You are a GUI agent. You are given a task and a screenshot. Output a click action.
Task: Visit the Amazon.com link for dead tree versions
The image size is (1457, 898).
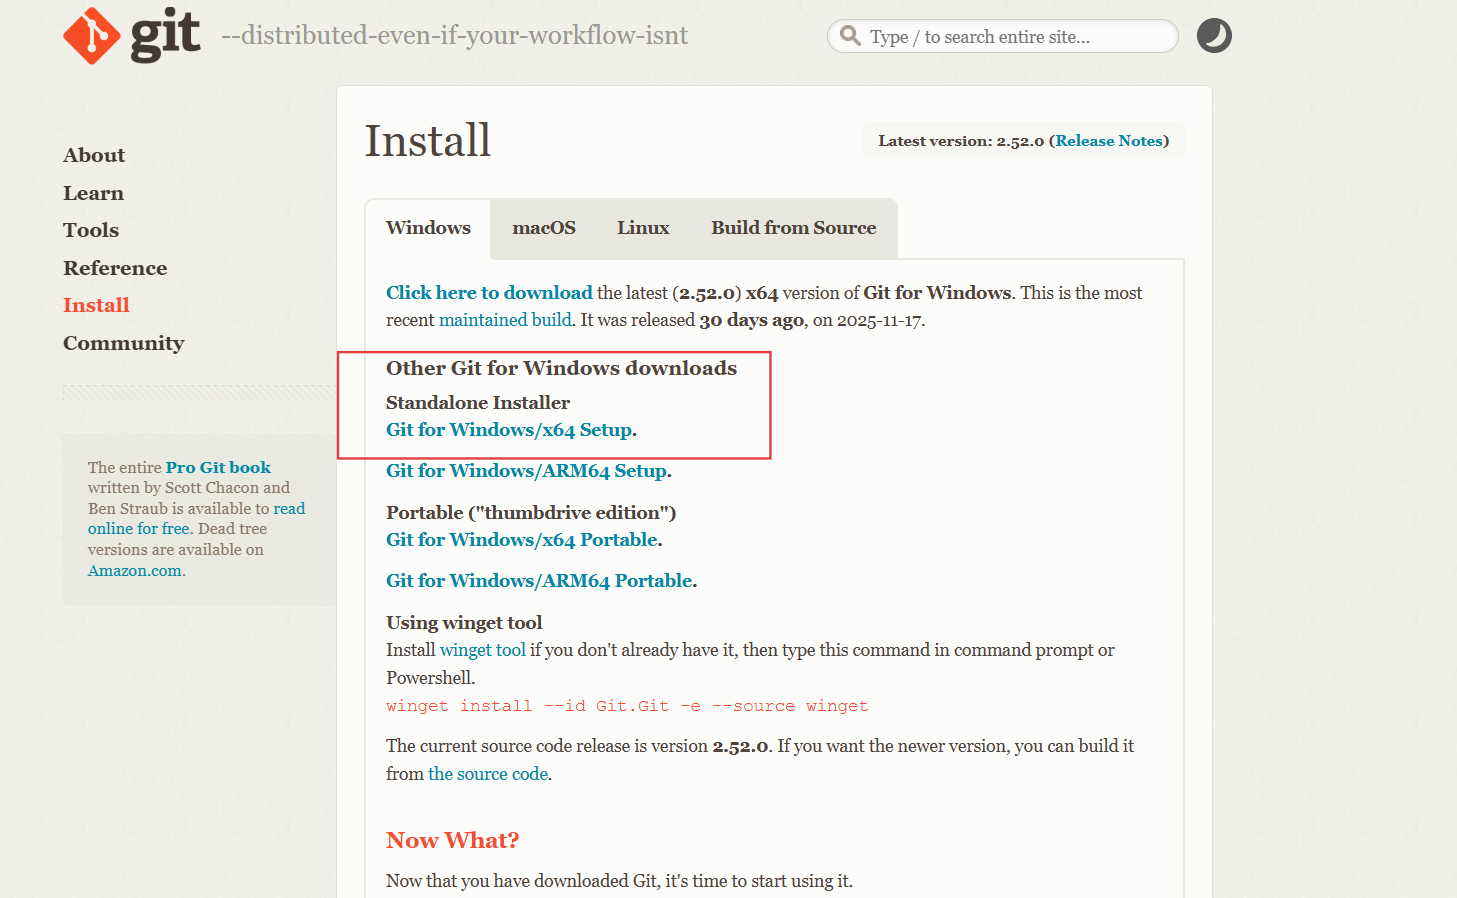pyautogui.click(x=133, y=570)
